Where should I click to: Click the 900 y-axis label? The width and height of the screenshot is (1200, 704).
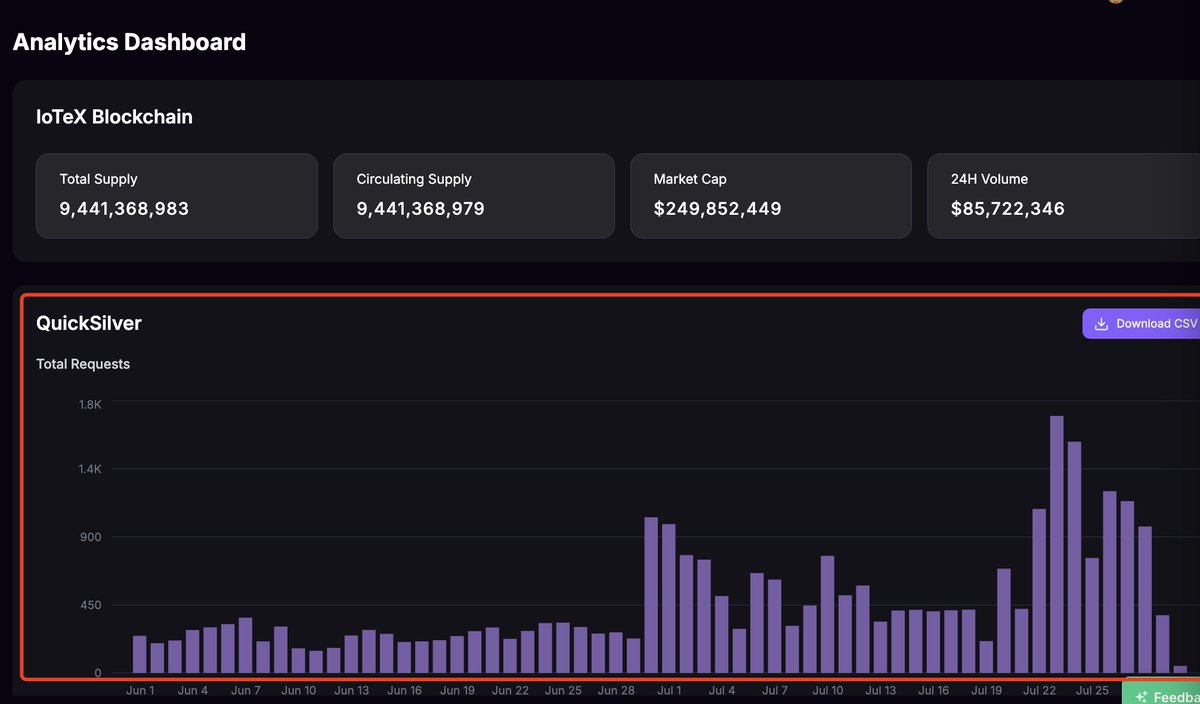(x=91, y=537)
